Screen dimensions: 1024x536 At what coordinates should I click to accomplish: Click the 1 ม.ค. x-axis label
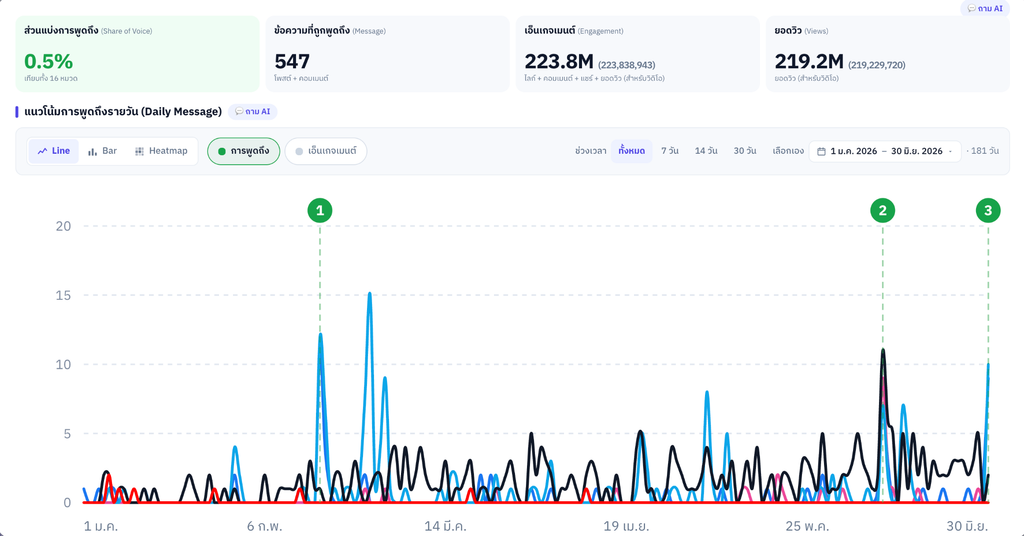(x=101, y=526)
